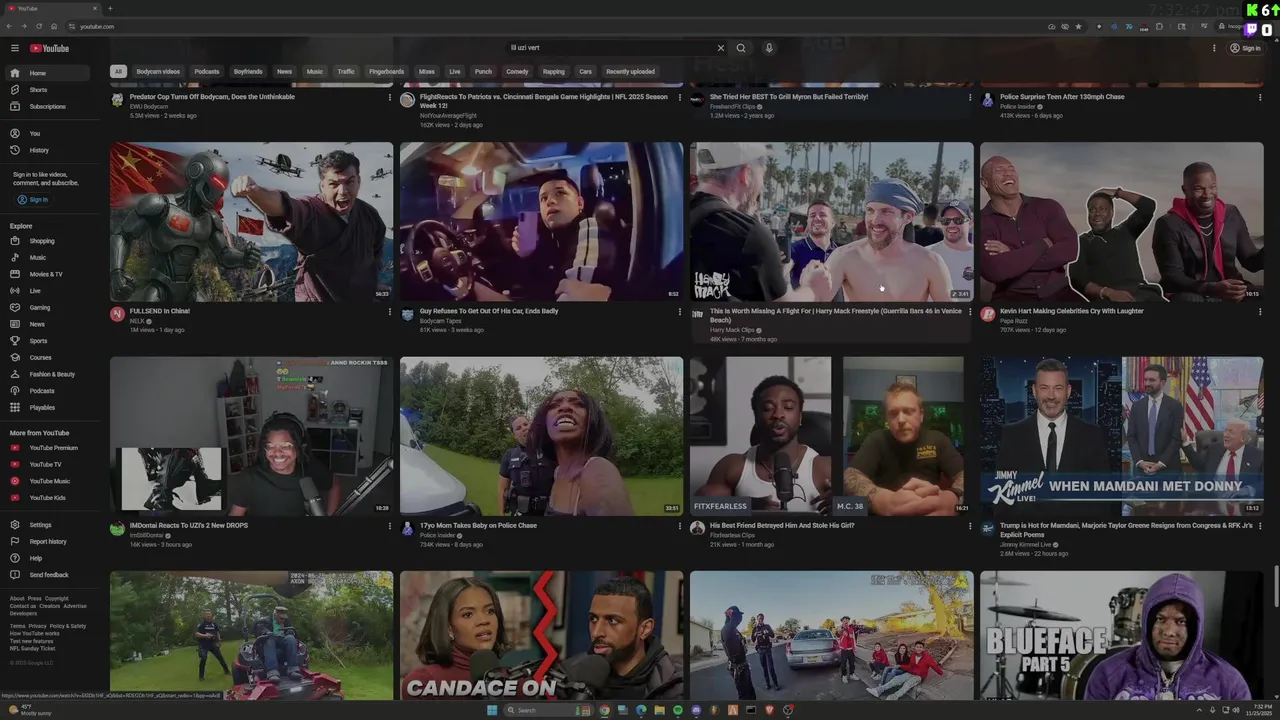Select the Rapping filter chip
Screen dimensions: 1280x720
tap(553, 72)
